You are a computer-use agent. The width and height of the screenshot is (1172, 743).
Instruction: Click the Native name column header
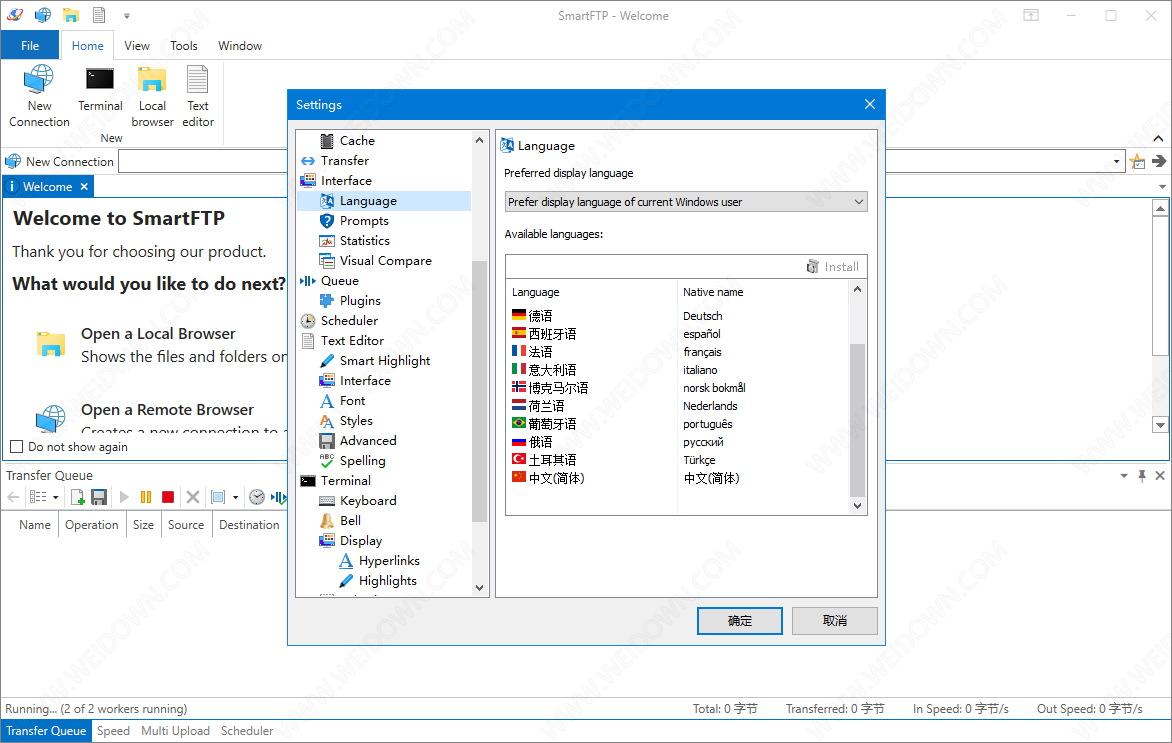click(x=713, y=292)
